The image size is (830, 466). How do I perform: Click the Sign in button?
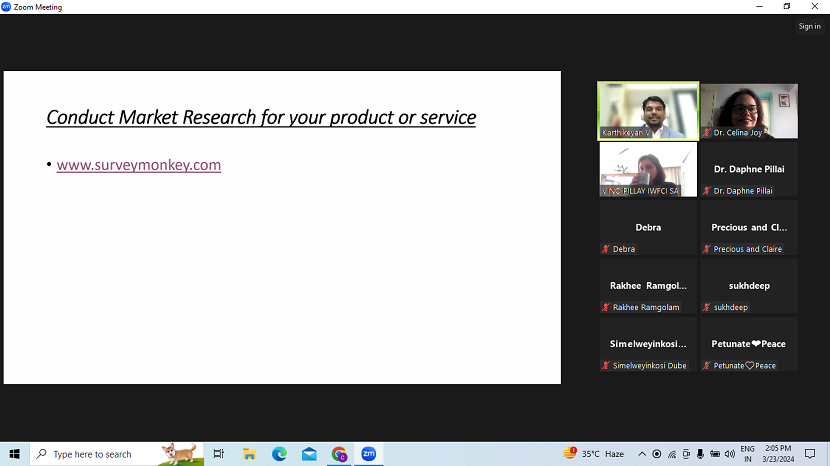coord(809,27)
